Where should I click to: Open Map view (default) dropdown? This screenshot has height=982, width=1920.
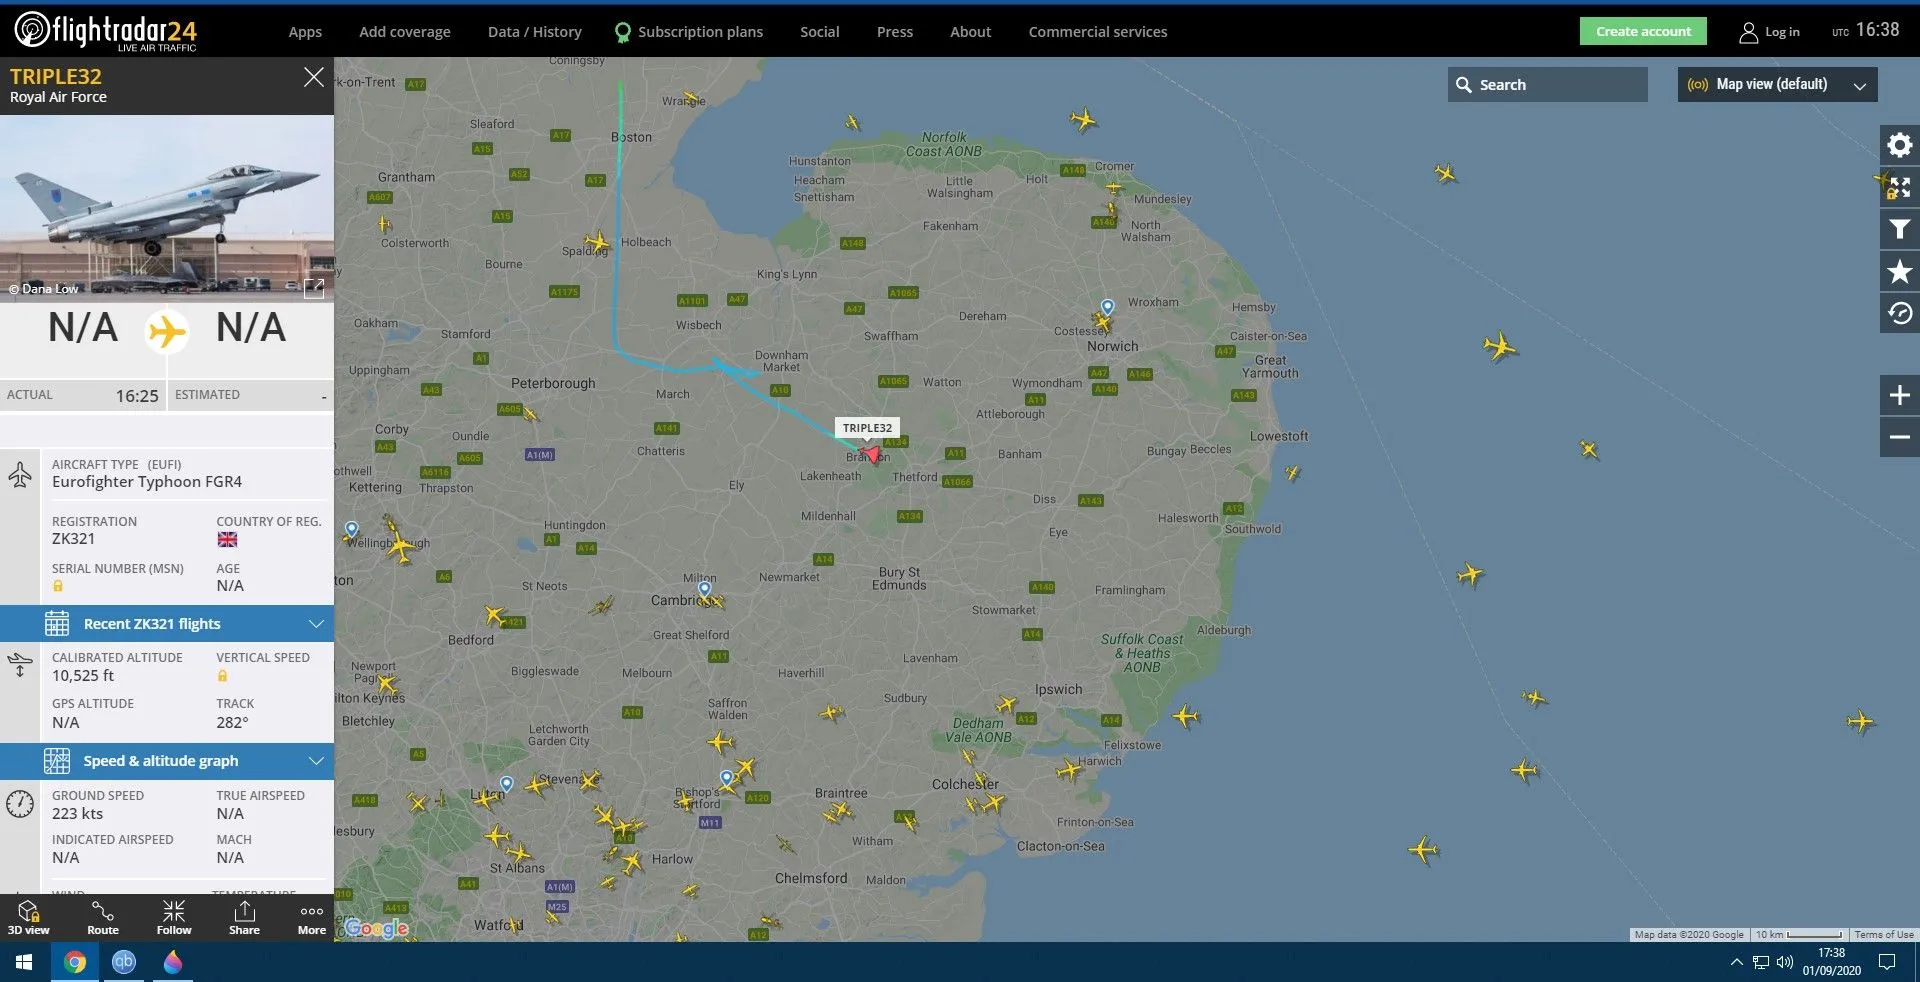coord(1777,85)
